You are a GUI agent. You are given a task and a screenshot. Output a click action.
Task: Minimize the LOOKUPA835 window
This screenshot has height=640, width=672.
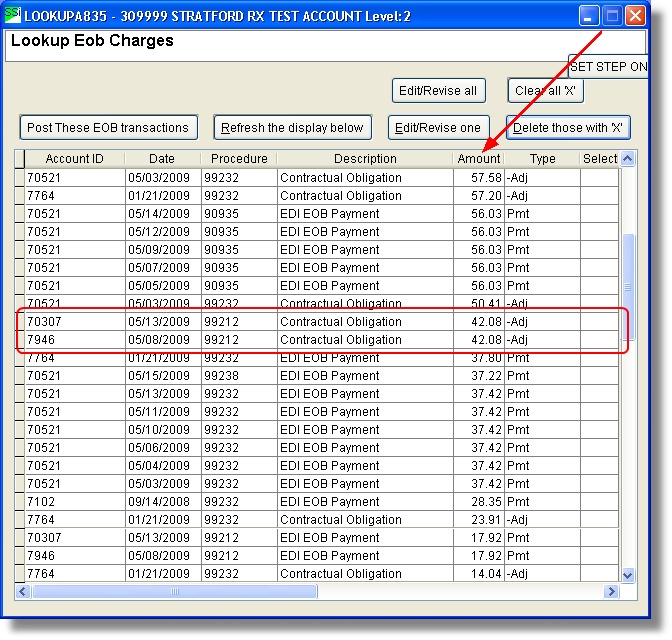[588, 16]
